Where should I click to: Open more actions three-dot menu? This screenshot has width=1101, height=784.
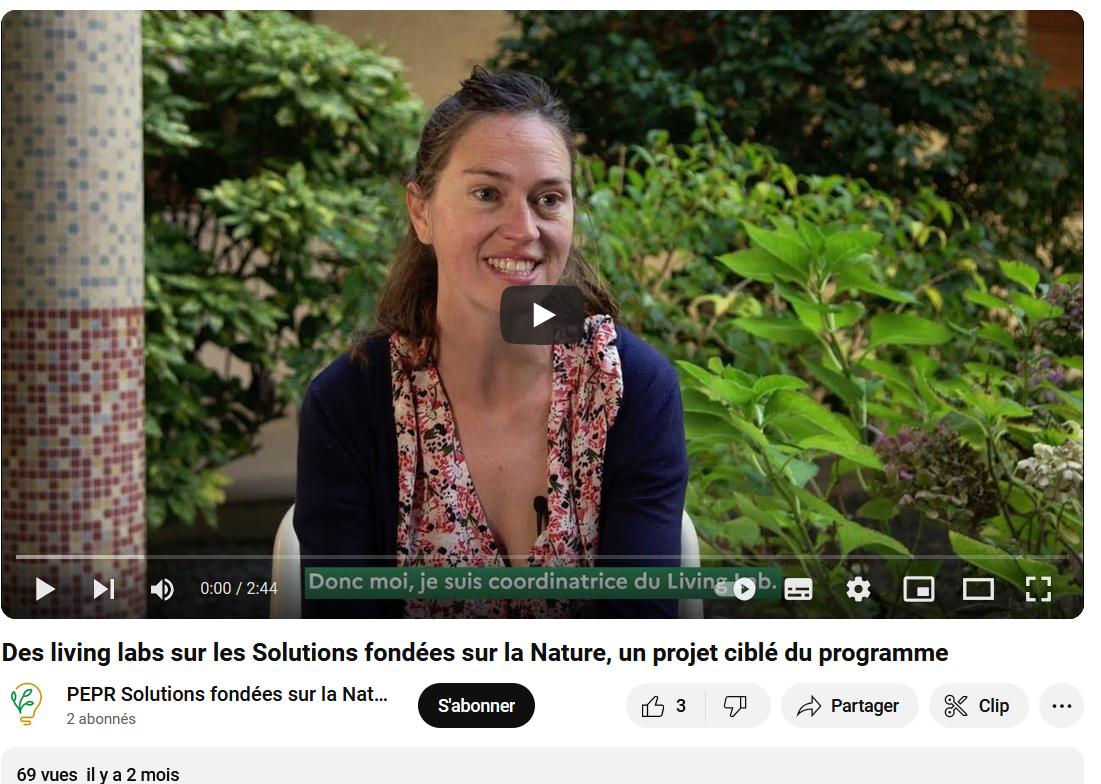click(x=1062, y=705)
